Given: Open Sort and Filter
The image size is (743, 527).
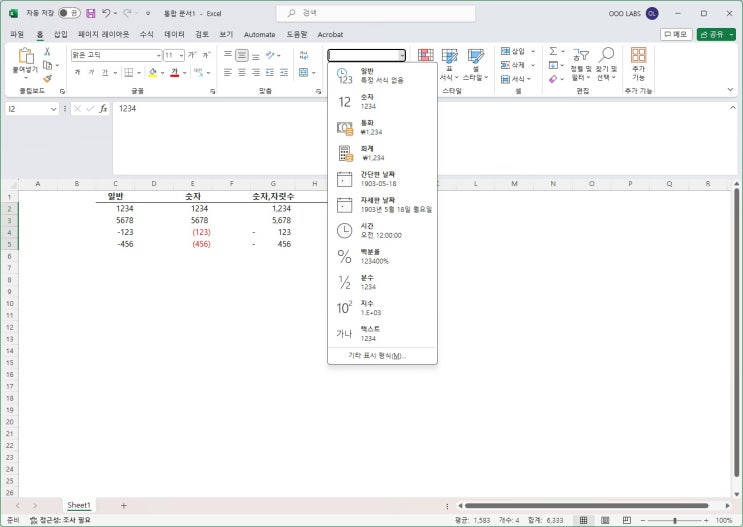Looking at the screenshot, I should (581, 64).
